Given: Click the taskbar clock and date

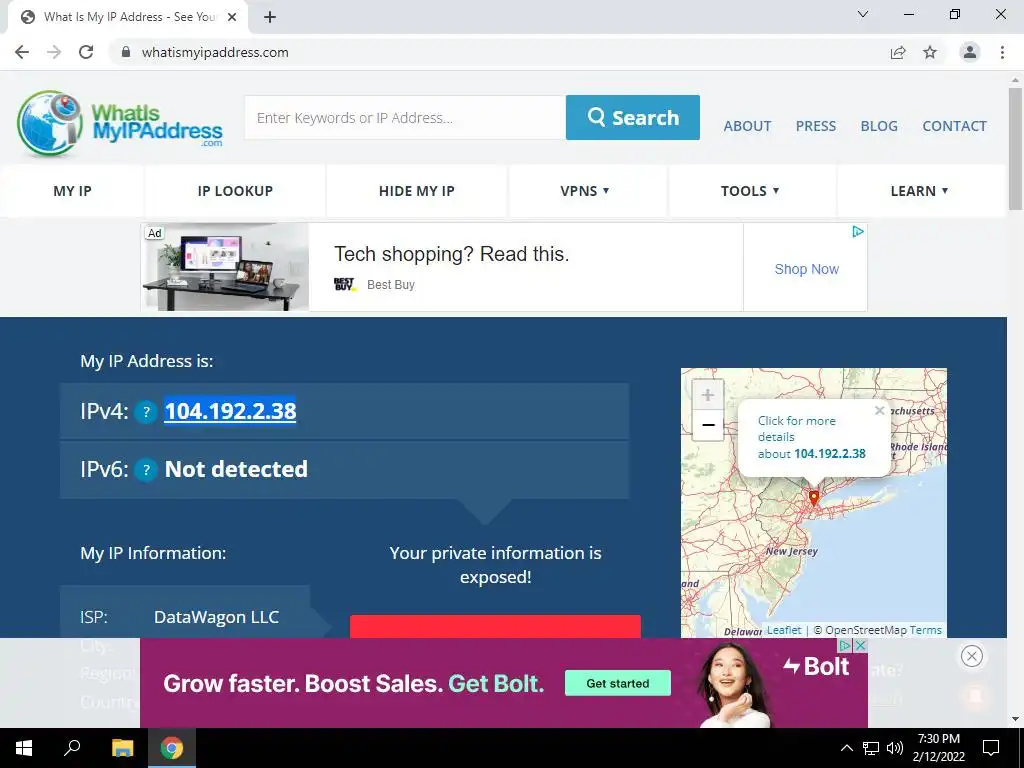Looking at the screenshot, I should 938,748.
